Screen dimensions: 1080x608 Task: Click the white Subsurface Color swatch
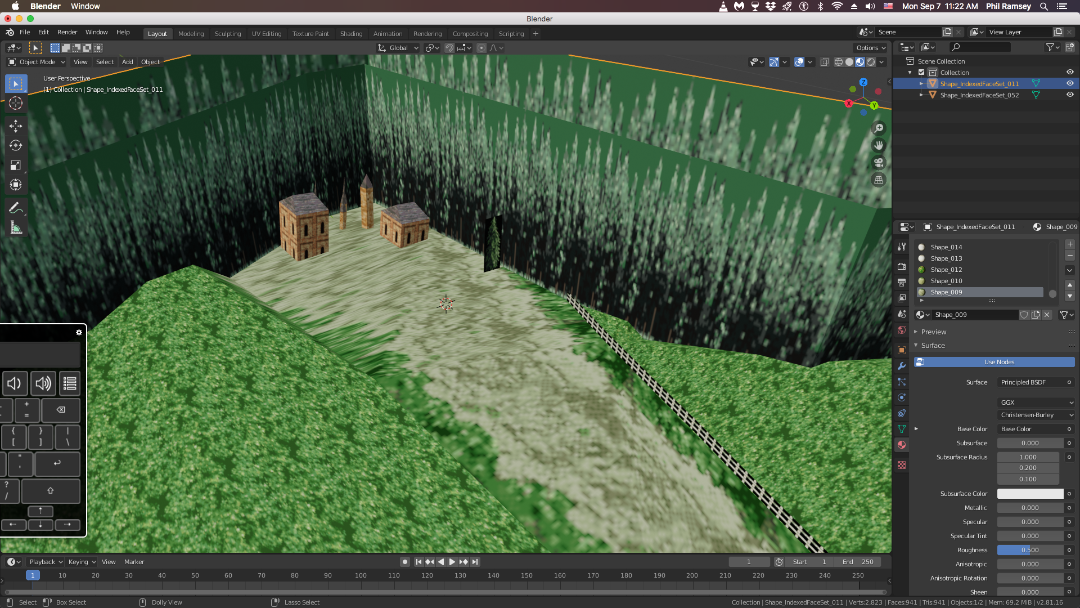pyautogui.click(x=1030, y=494)
